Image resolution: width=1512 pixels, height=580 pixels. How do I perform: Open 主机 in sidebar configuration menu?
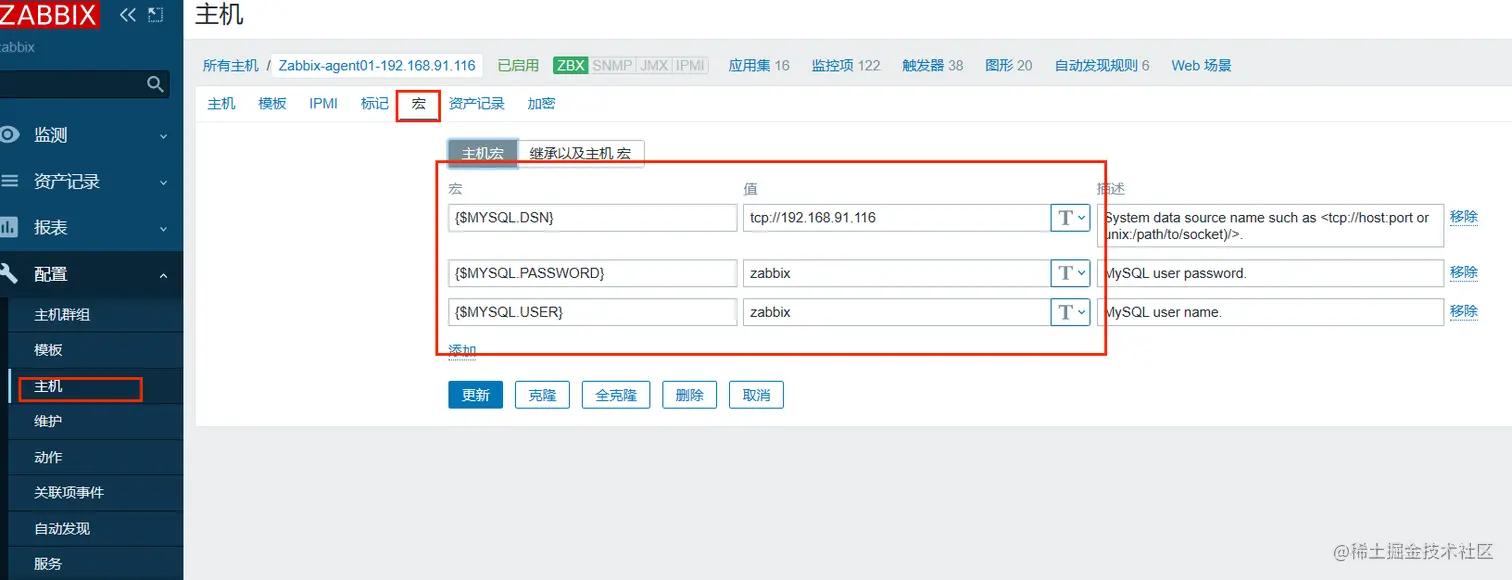point(48,386)
